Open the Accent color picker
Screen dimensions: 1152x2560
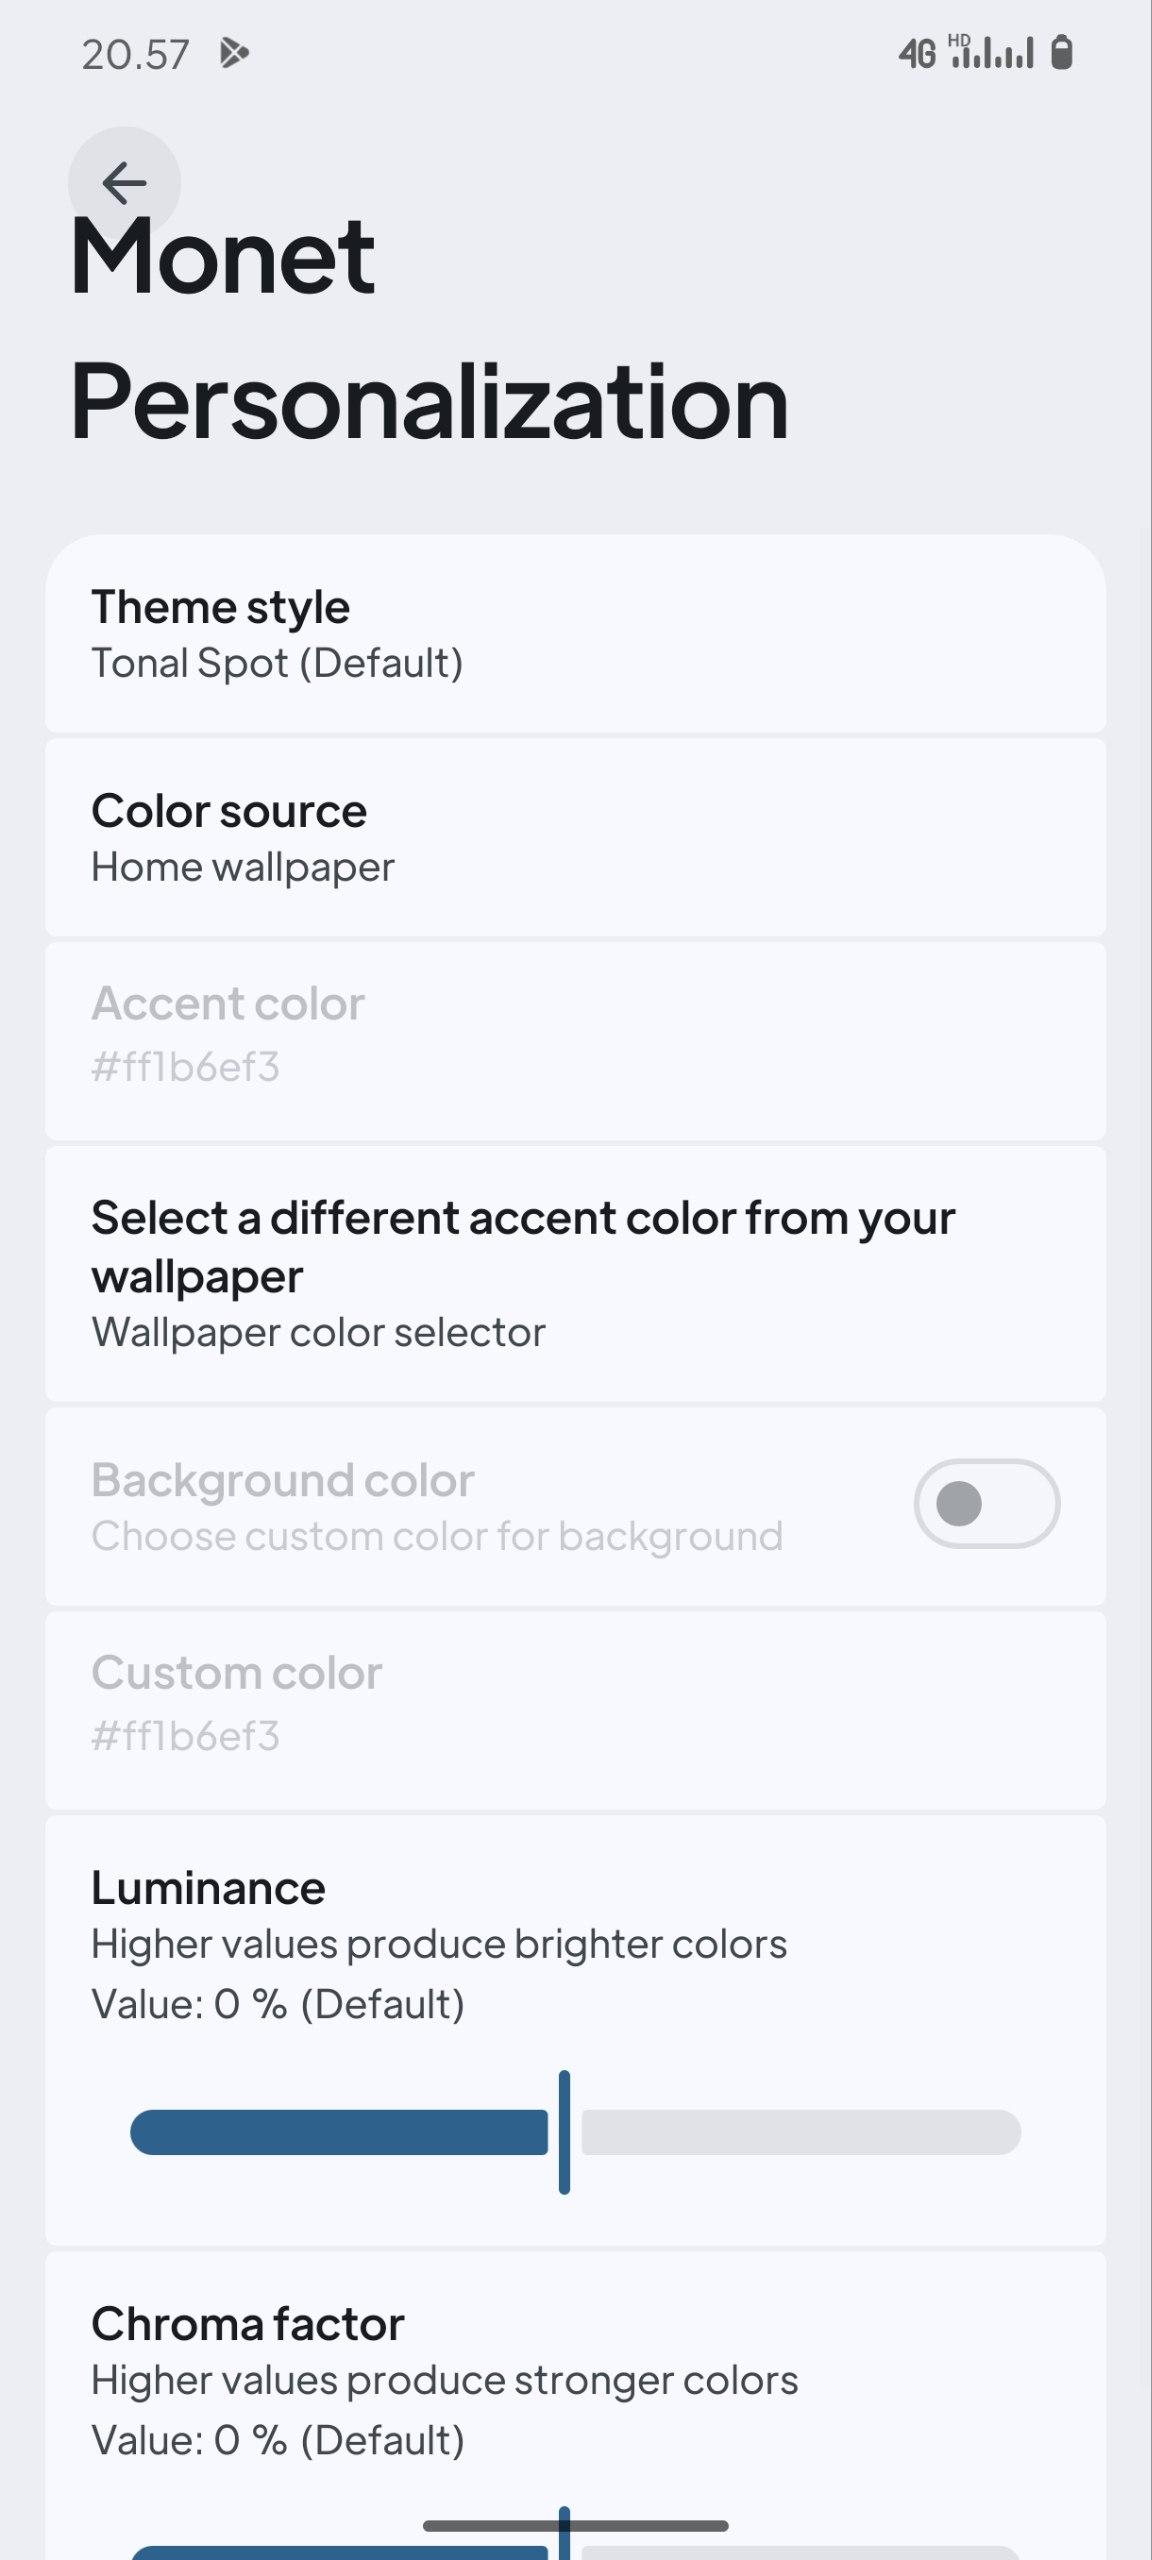tap(575, 1040)
